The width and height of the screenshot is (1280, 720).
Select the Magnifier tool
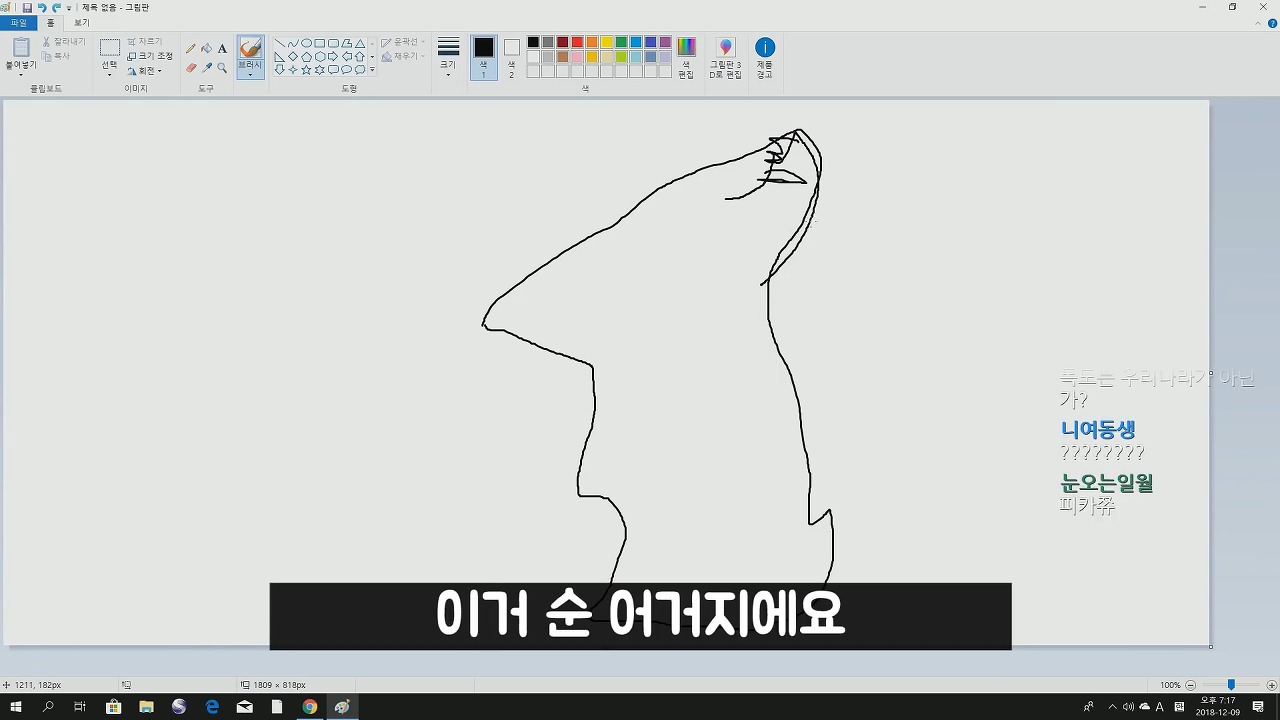[x=222, y=68]
